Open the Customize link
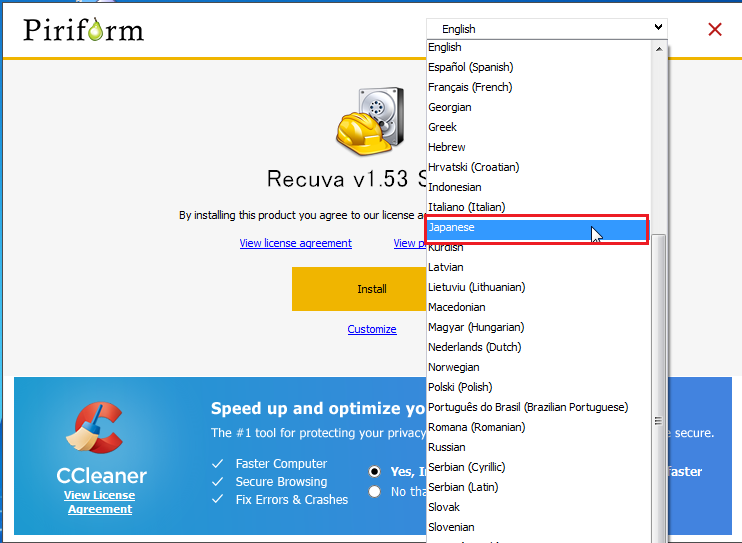 click(x=372, y=329)
